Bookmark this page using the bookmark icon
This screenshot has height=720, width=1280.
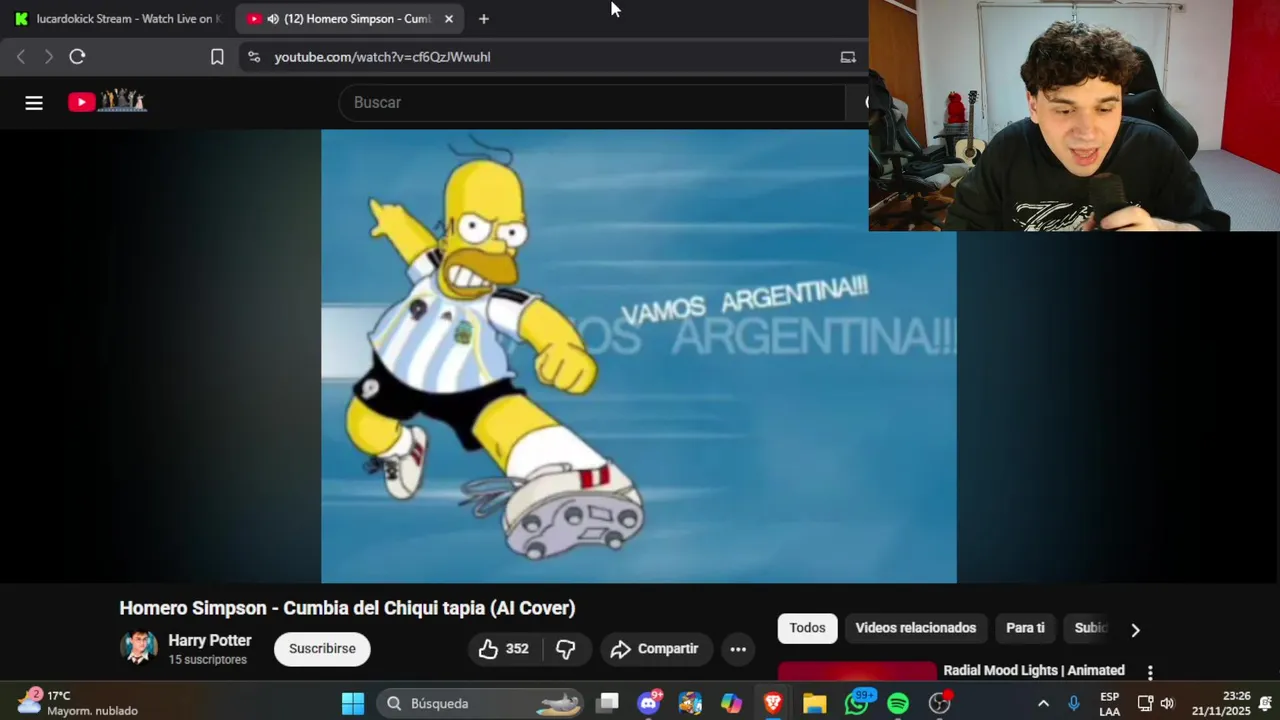coord(217,57)
